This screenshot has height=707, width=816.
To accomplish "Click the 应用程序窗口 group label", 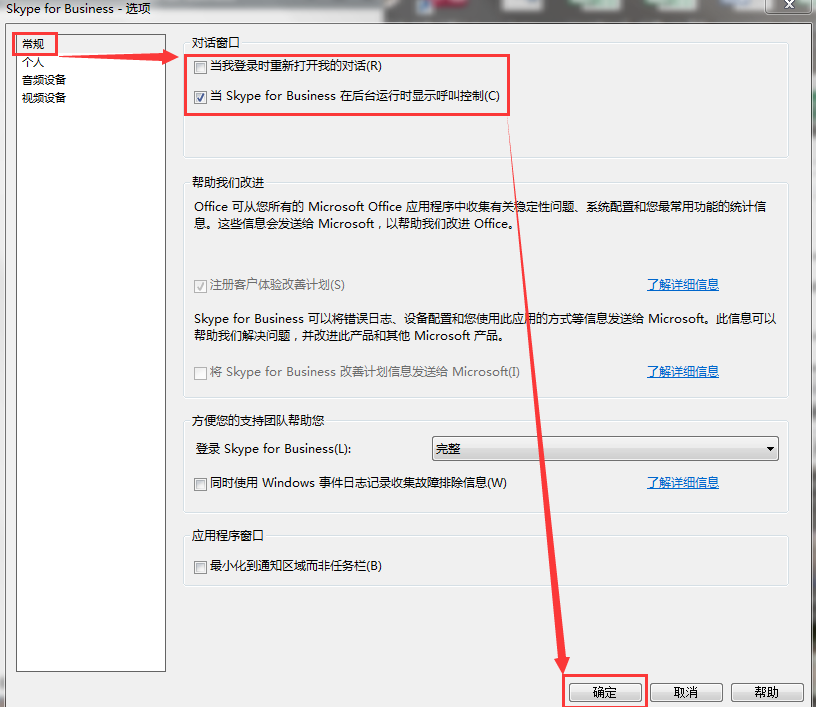I will coord(228,535).
